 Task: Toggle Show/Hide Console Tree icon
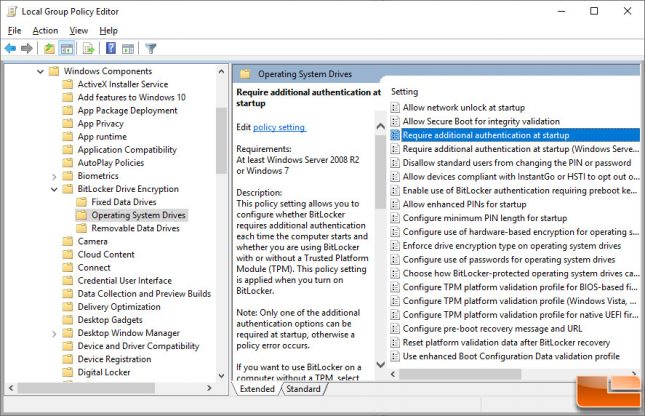(x=67, y=49)
